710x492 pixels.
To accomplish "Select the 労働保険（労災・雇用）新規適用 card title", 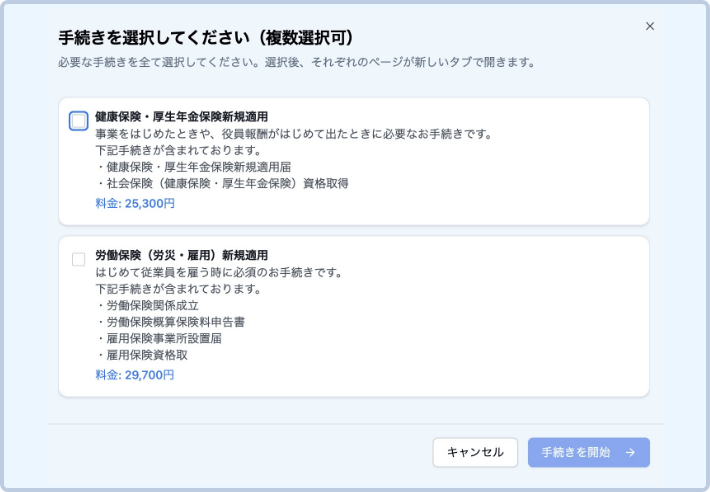I will (x=181, y=255).
